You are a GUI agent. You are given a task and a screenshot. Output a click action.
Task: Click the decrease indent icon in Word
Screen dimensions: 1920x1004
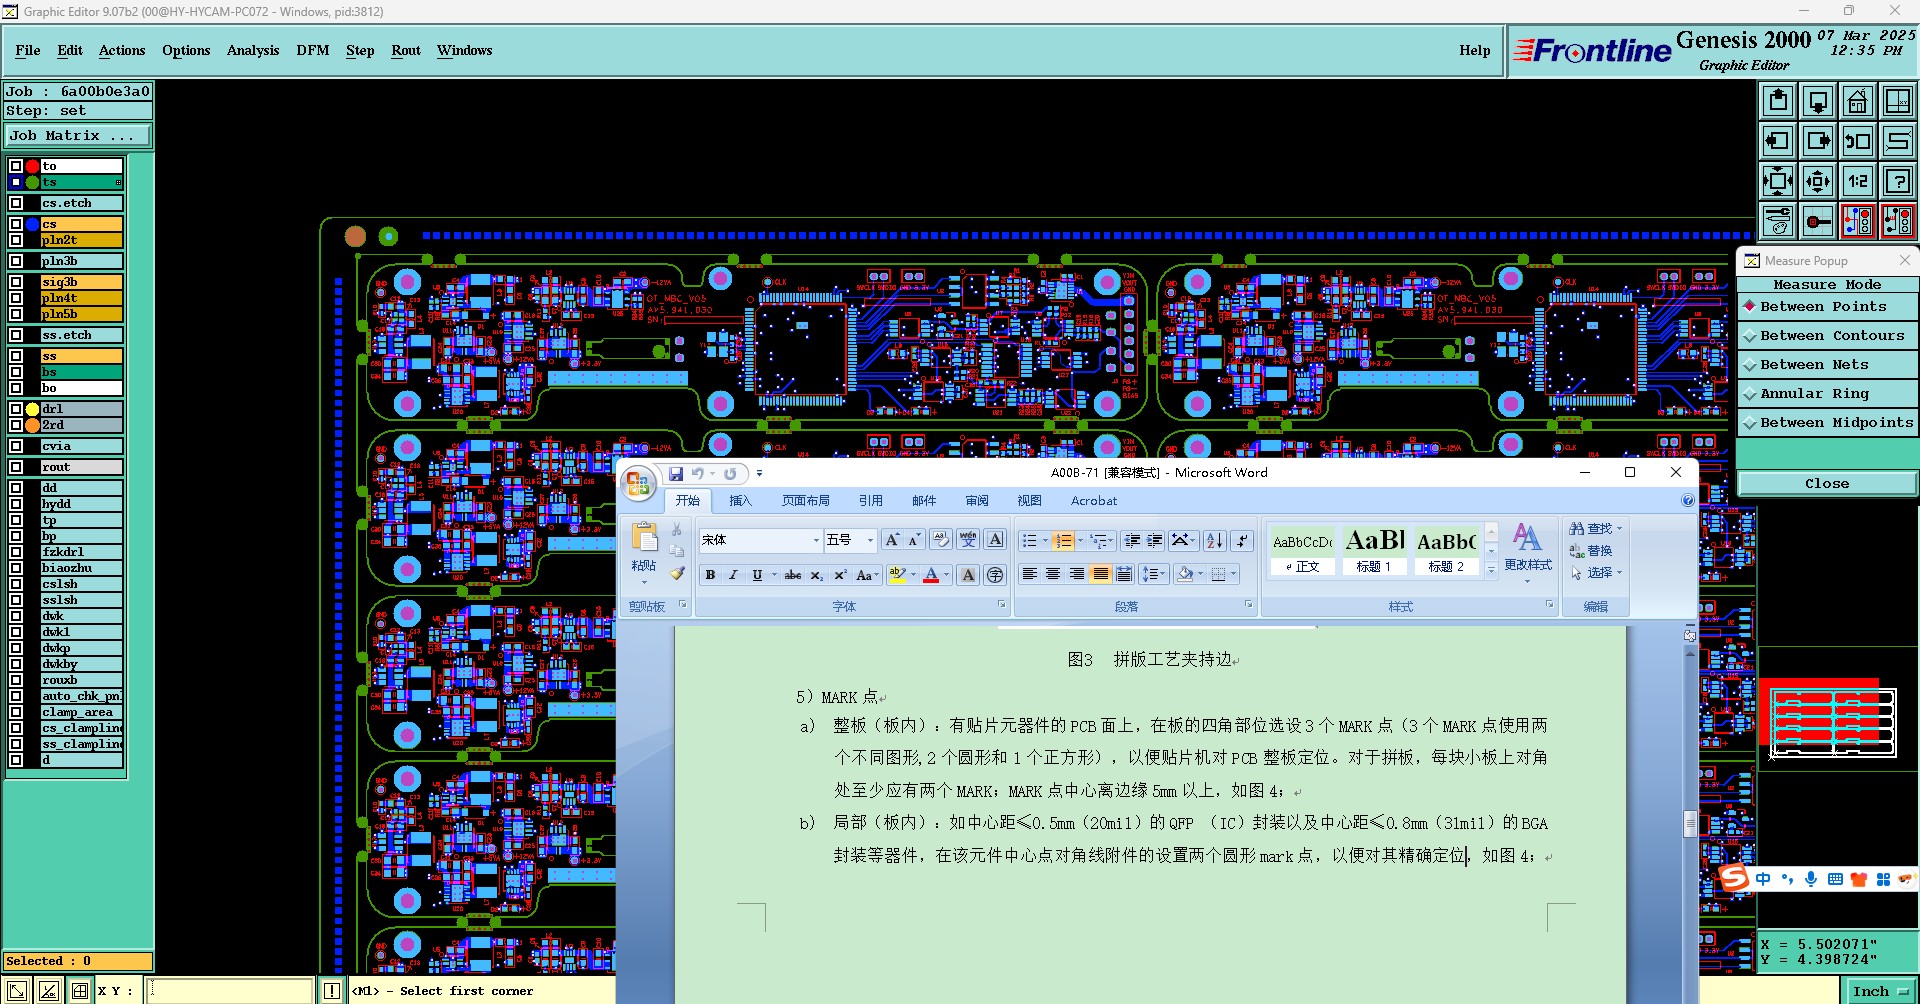tap(1132, 540)
